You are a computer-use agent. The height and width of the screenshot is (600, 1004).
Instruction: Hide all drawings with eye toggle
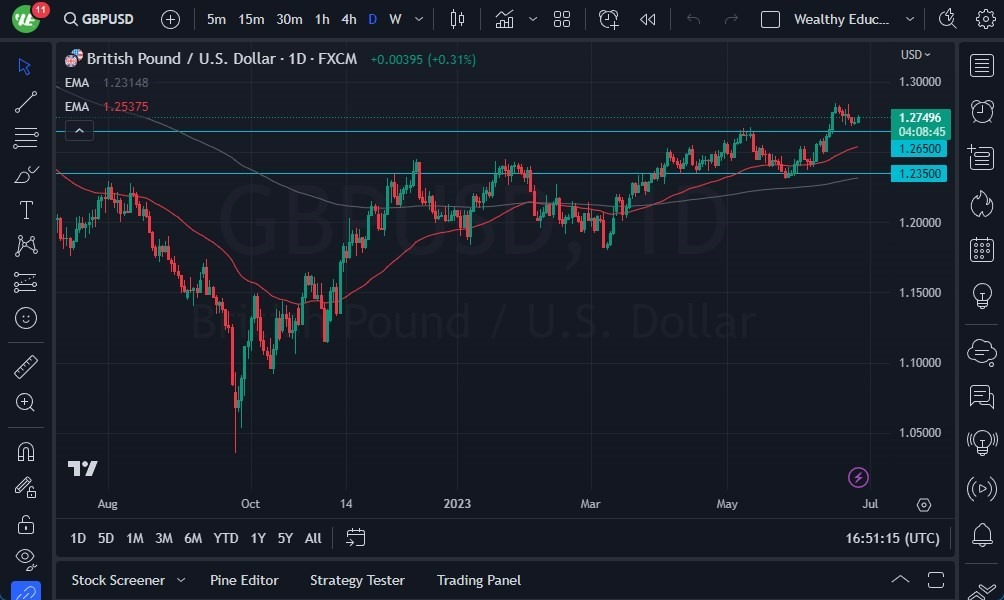pyautogui.click(x=25, y=559)
